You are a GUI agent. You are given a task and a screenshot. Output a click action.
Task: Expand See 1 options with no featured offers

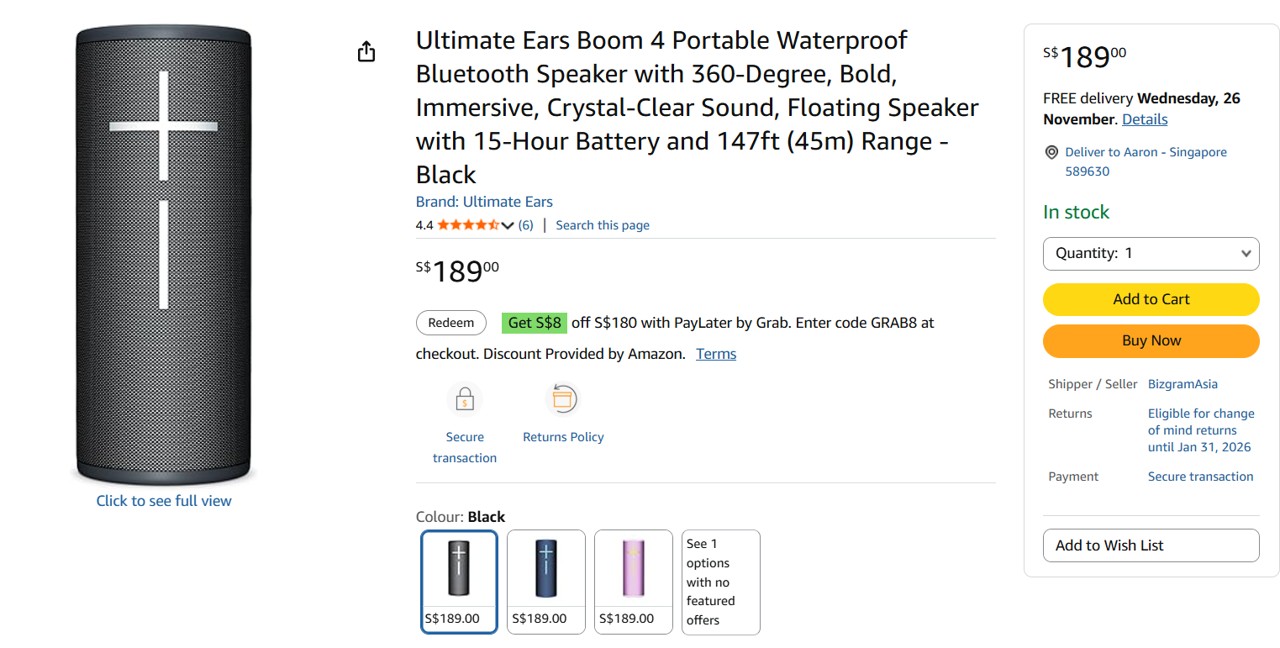(x=720, y=582)
